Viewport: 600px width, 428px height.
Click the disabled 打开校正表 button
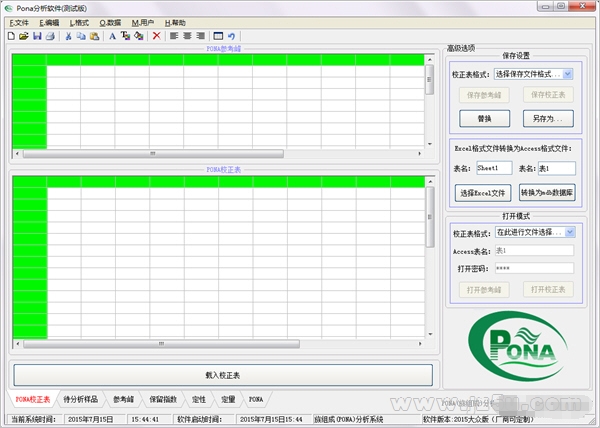[x=548, y=290]
